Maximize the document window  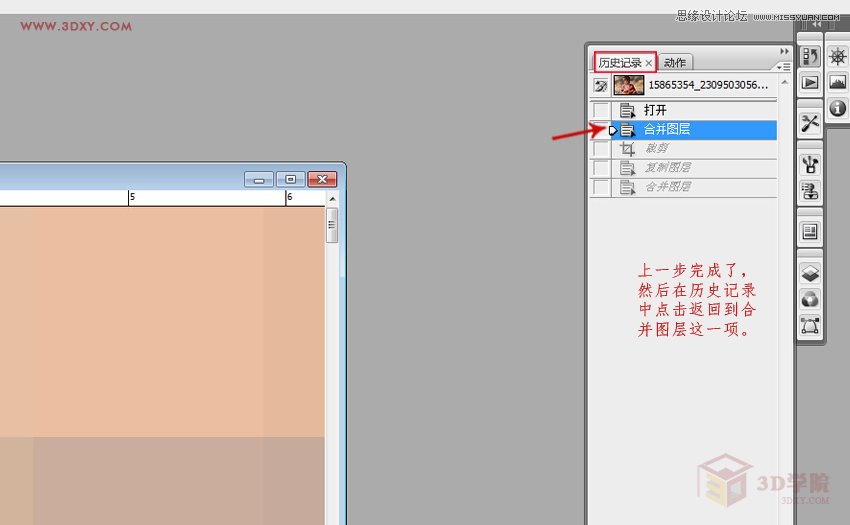pyautogui.click(x=291, y=180)
